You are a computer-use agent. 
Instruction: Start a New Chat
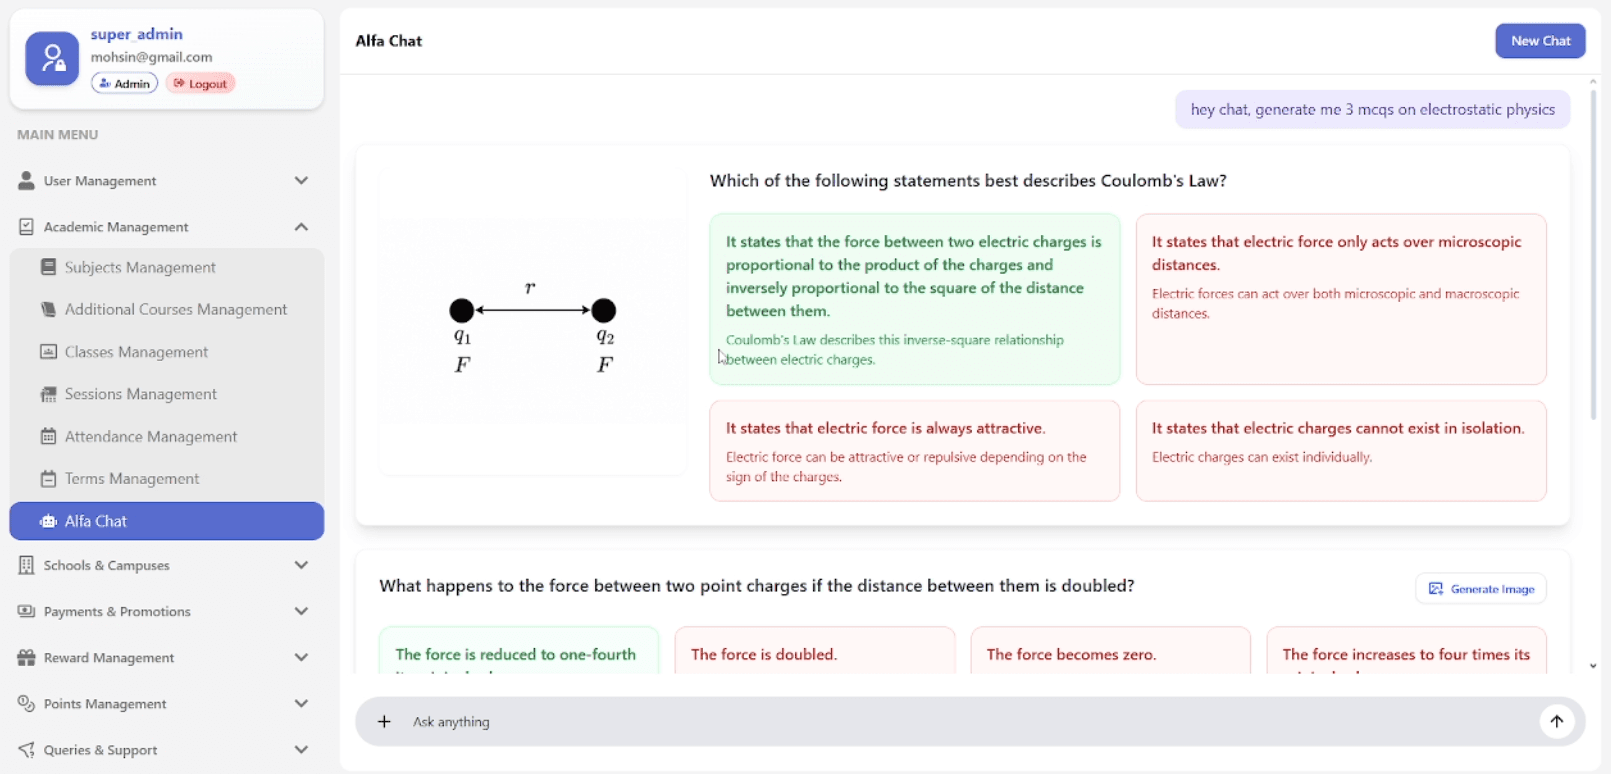coord(1539,41)
